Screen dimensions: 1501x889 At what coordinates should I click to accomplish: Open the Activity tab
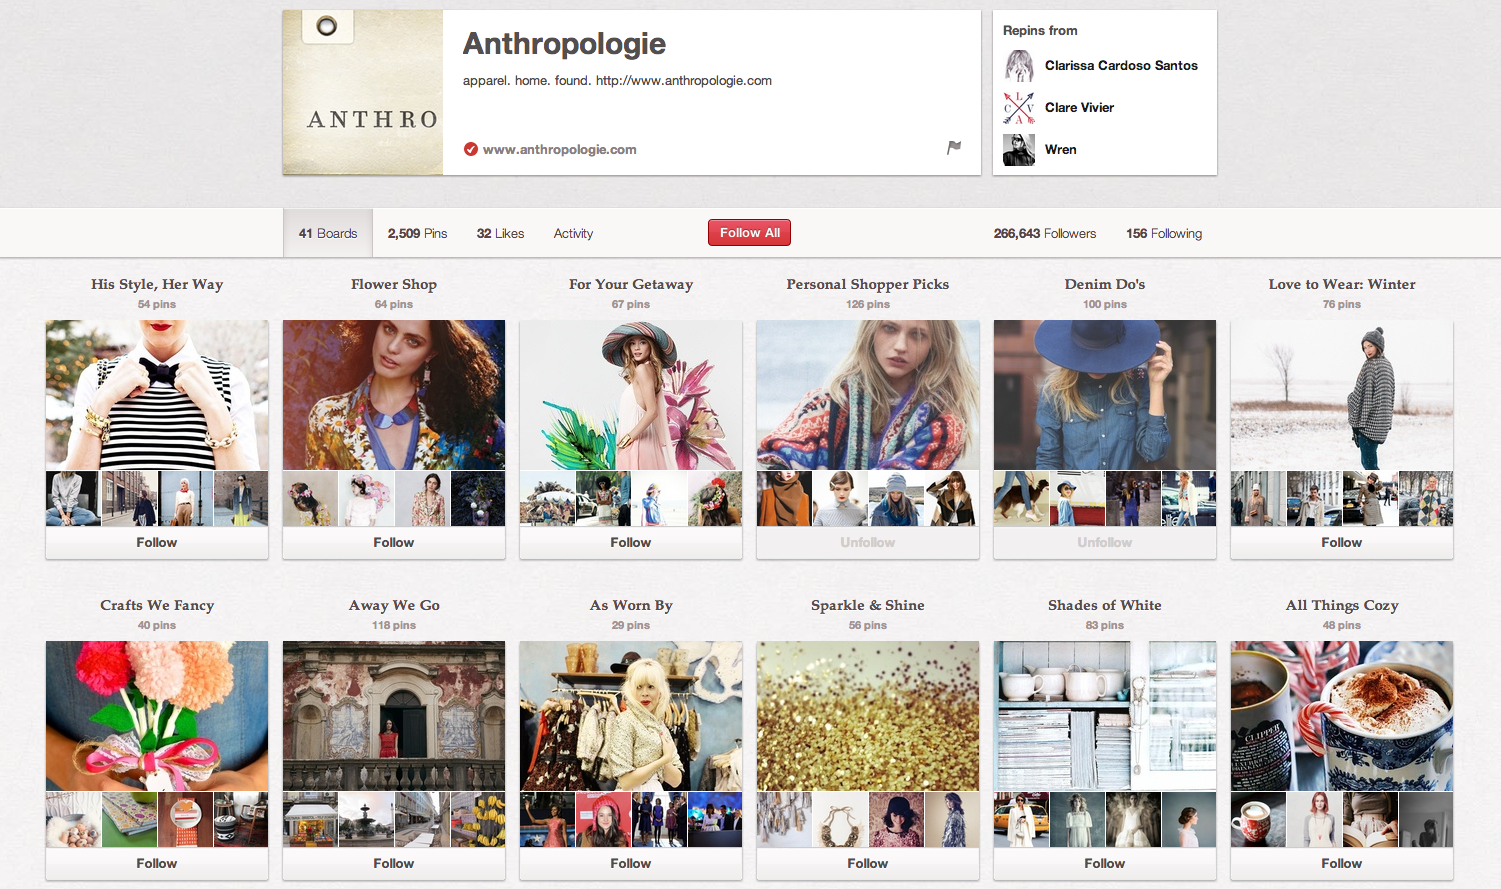[x=573, y=233]
